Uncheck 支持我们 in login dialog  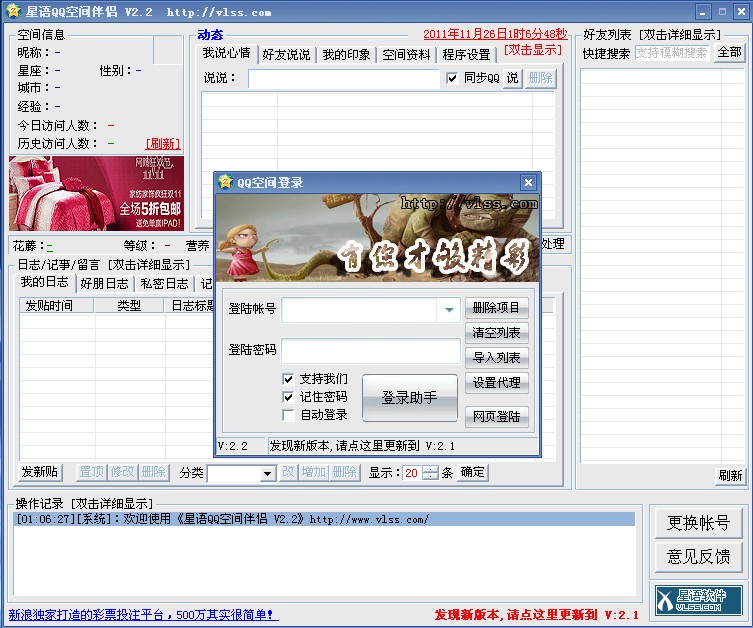[x=288, y=379]
